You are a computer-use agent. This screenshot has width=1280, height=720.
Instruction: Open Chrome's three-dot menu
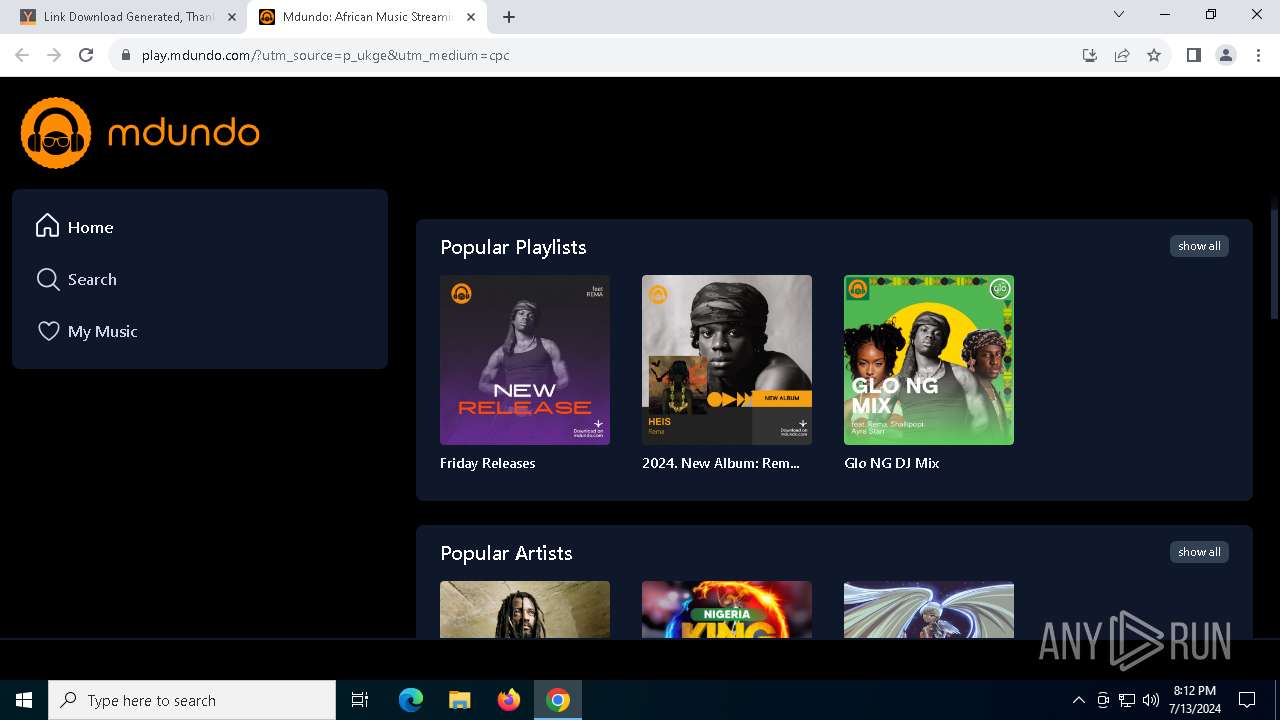pos(1258,55)
